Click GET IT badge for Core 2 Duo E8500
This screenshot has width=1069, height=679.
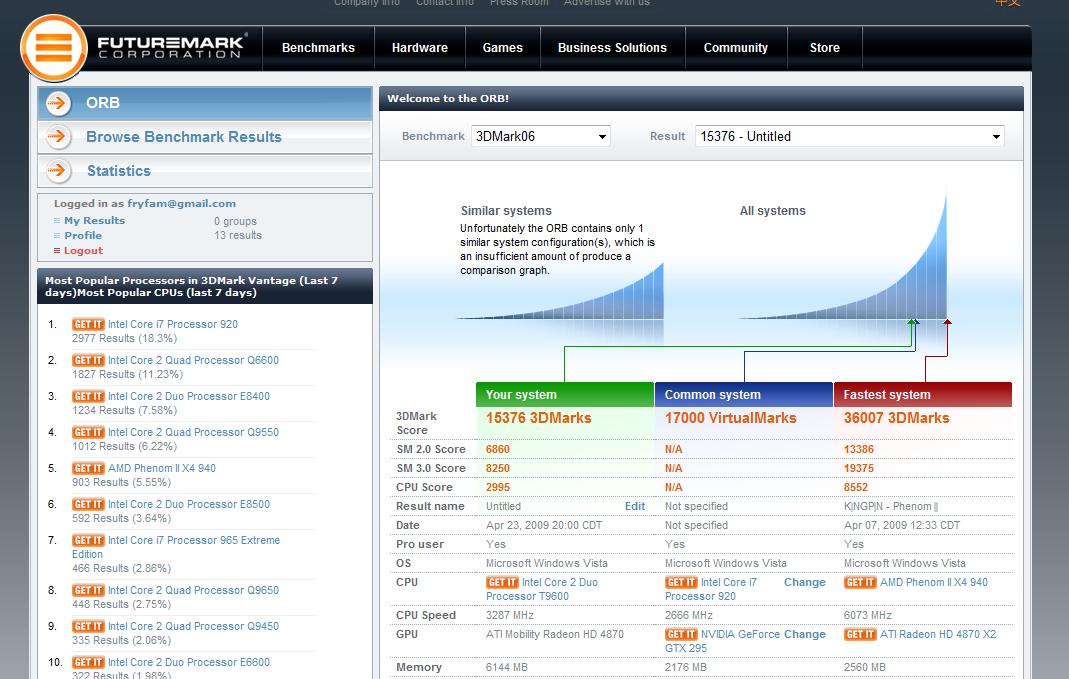click(x=88, y=504)
